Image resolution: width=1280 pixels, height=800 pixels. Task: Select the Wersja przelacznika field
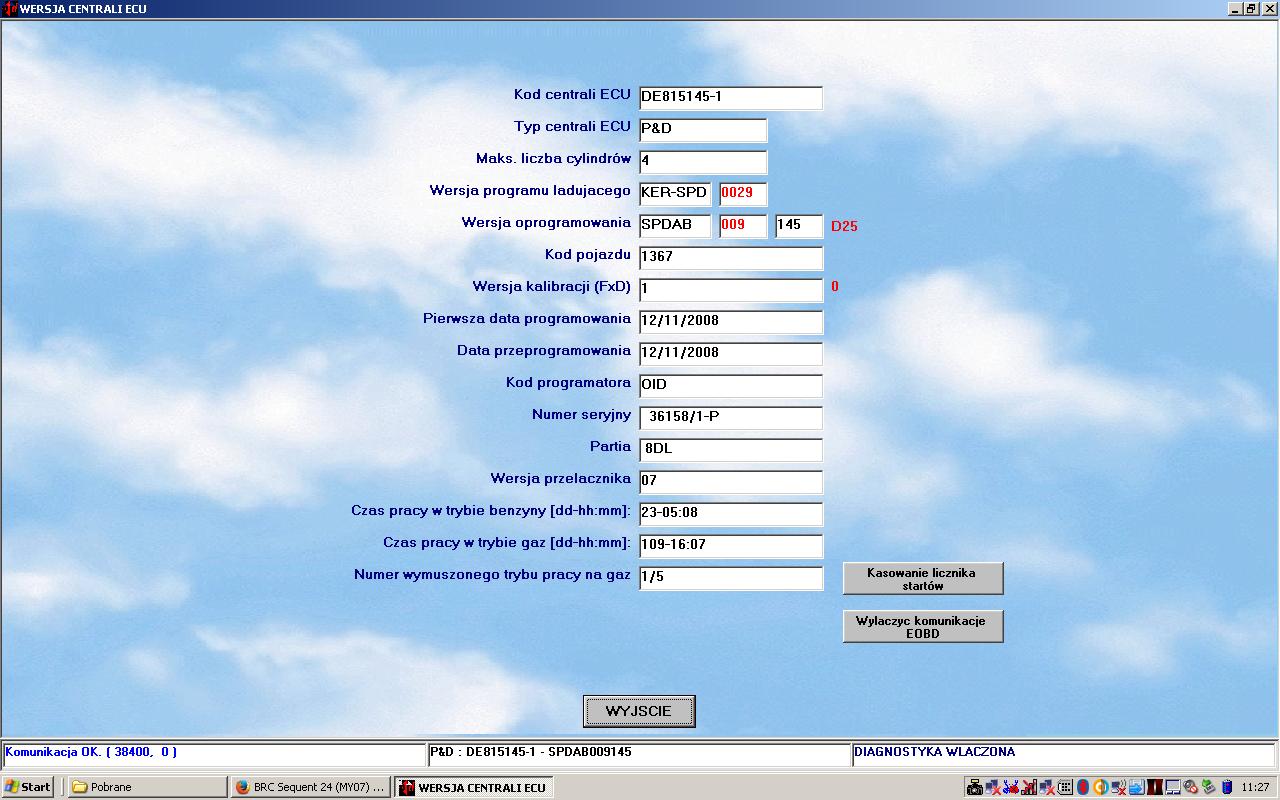click(x=731, y=482)
